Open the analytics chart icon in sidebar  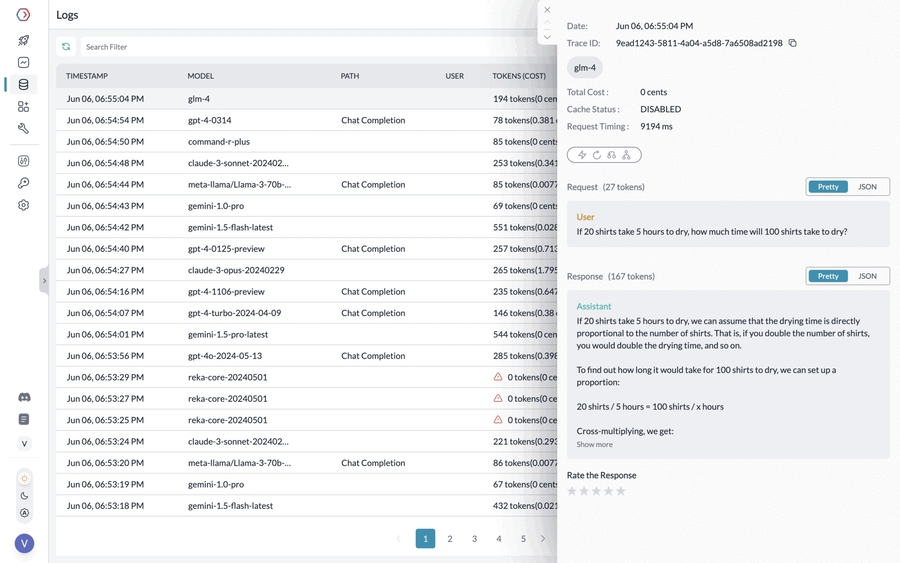tap(24, 63)
